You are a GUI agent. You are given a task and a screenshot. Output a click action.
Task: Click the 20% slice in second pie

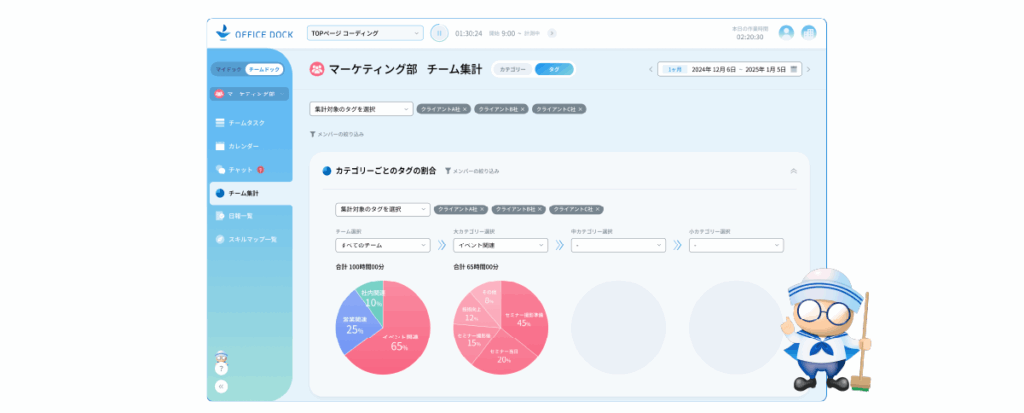click(x=504, y=356)
